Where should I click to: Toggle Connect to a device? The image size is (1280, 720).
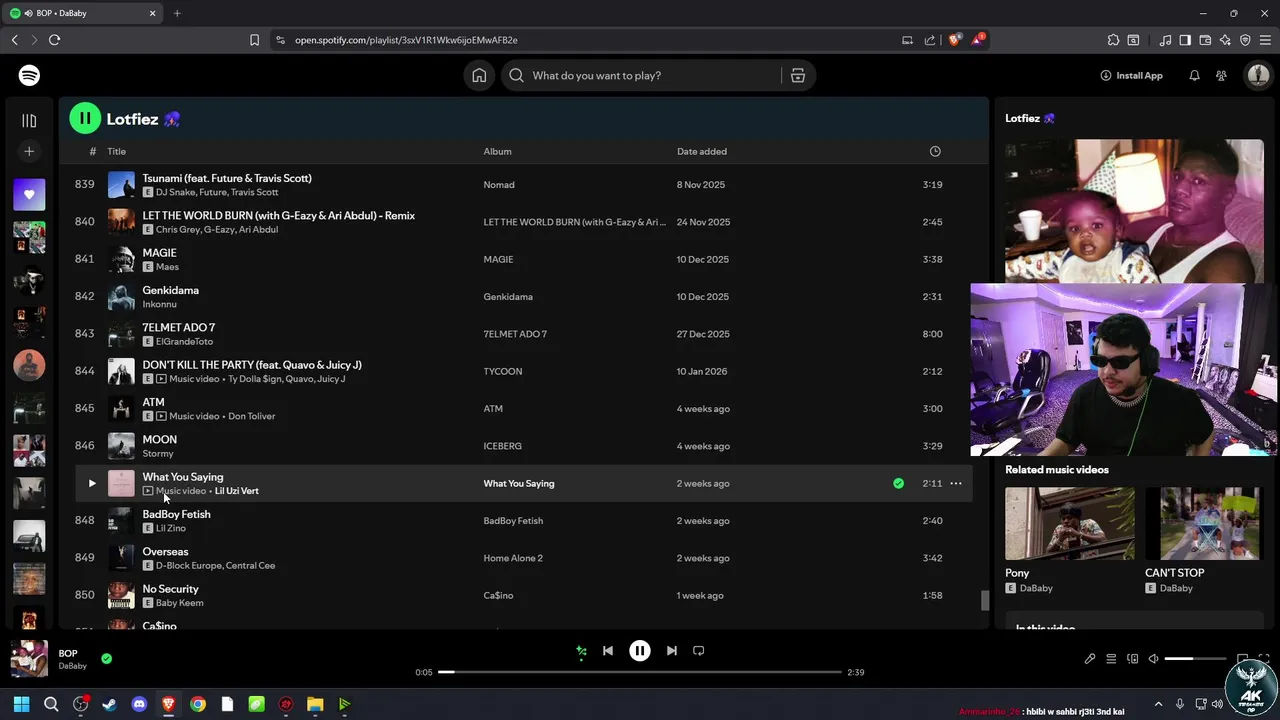[x=1133, y=659]
